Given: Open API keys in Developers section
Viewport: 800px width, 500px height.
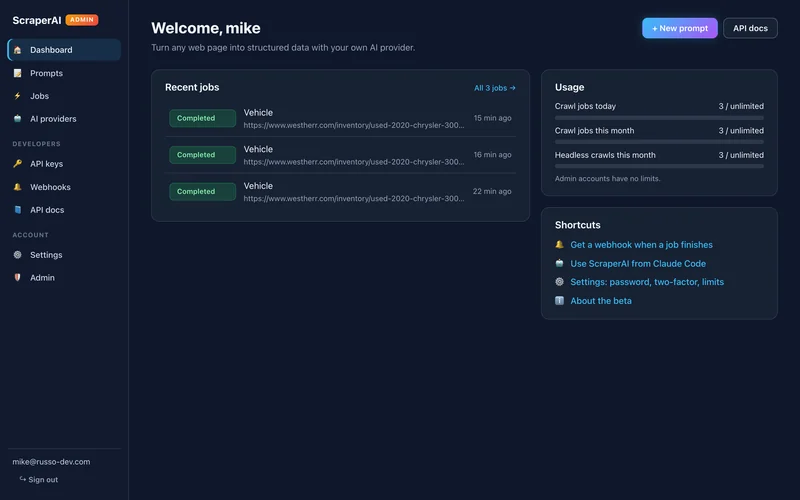Looking at the screenshot, I should pos(64,164).
